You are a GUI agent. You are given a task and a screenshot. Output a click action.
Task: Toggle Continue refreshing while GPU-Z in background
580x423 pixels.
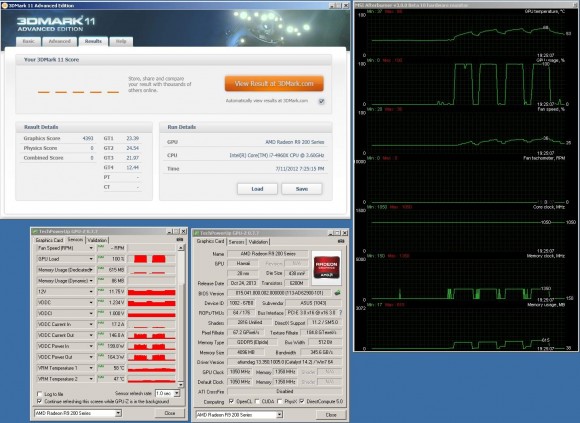pyautogui.click(x=40, y=401)
